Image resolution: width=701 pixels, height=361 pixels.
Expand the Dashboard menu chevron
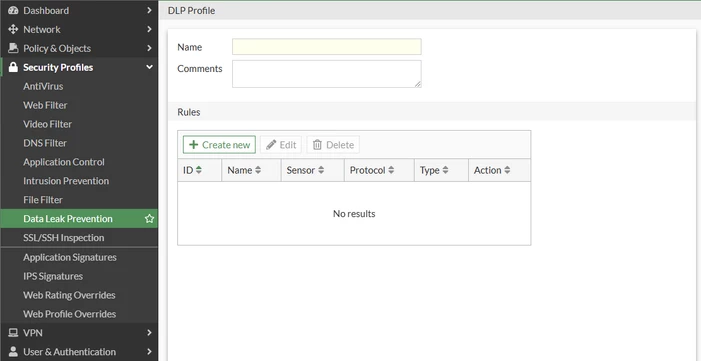tap(149, 10)
